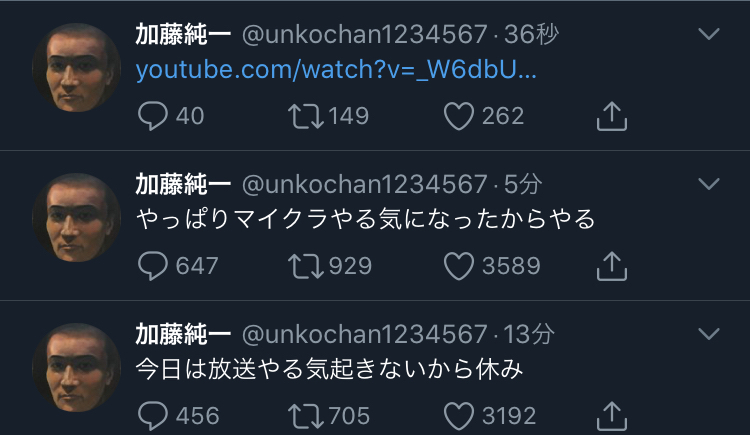Like the tweet with 3192 likes

pyautogui.click(x=458, y=415)
